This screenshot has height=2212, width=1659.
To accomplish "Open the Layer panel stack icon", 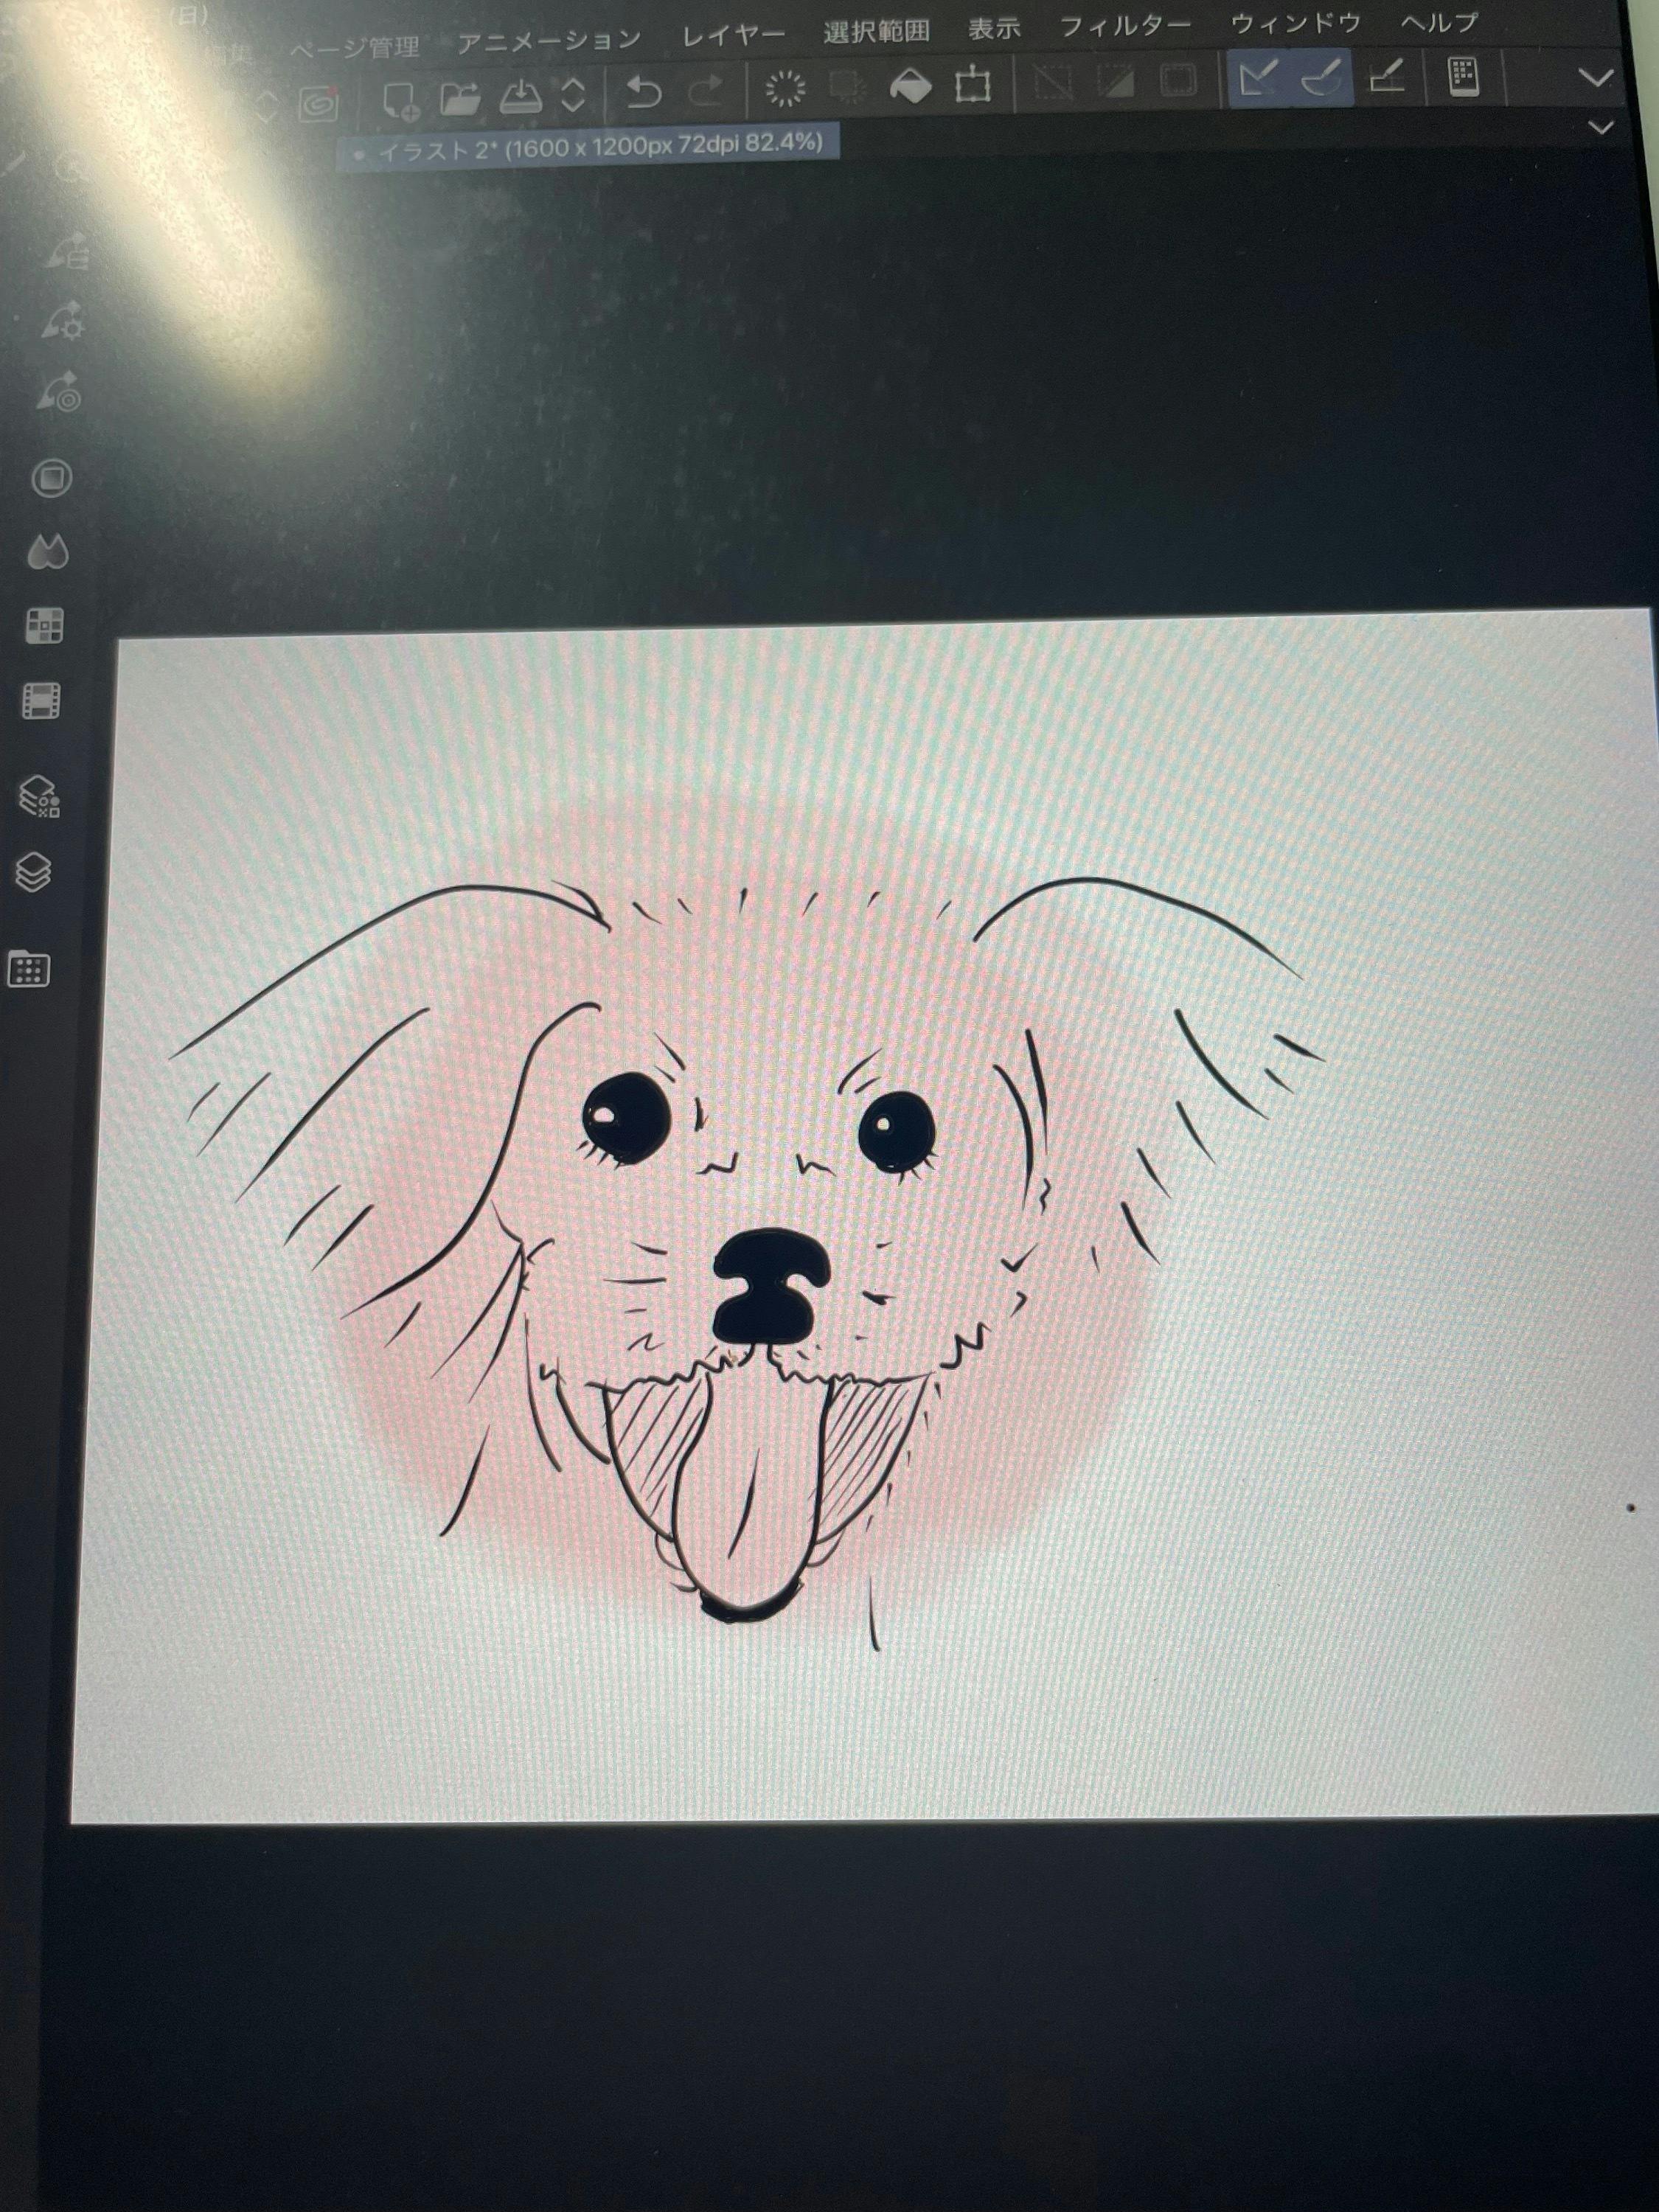I will pos(34,872).
